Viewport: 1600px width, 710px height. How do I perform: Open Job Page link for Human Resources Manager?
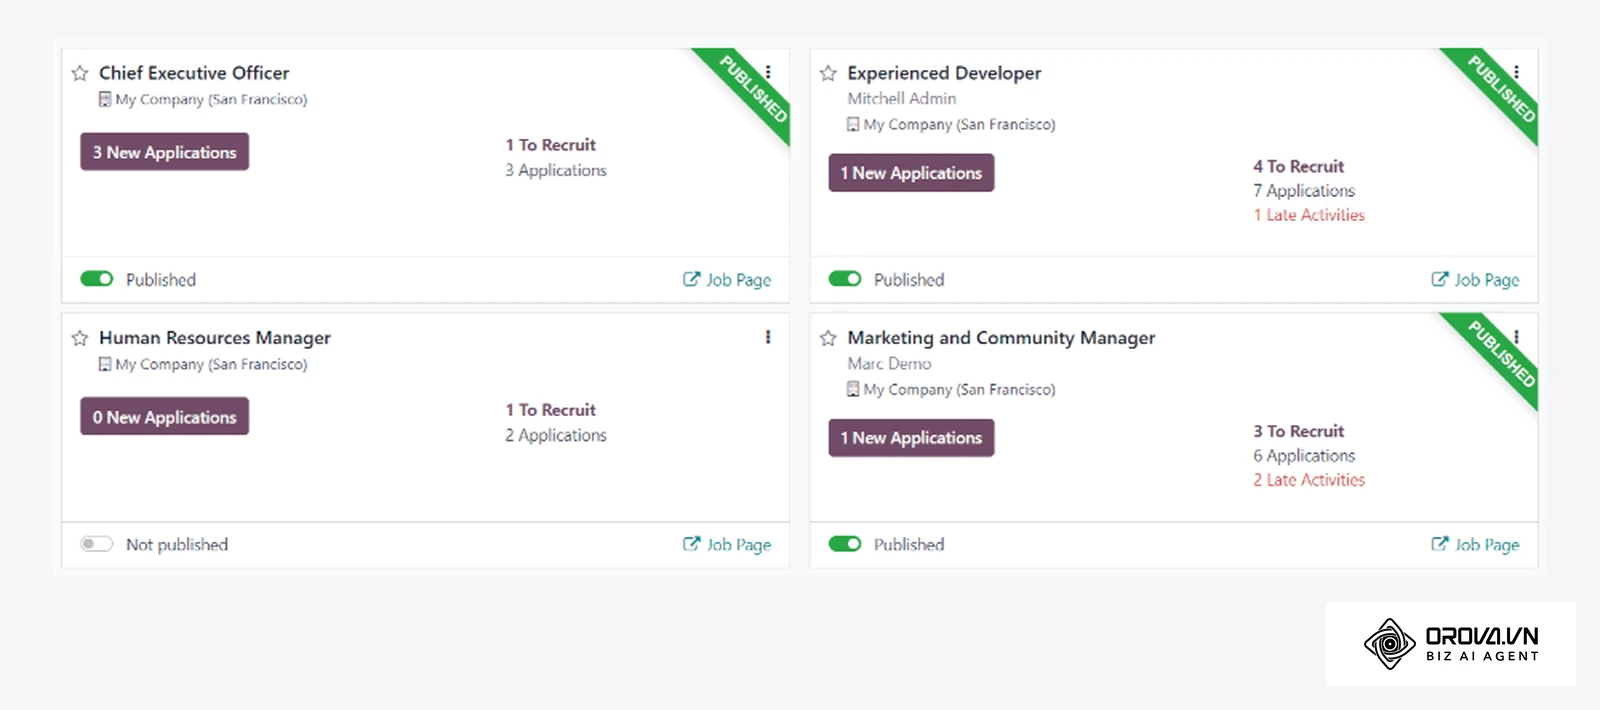point(727,545)
